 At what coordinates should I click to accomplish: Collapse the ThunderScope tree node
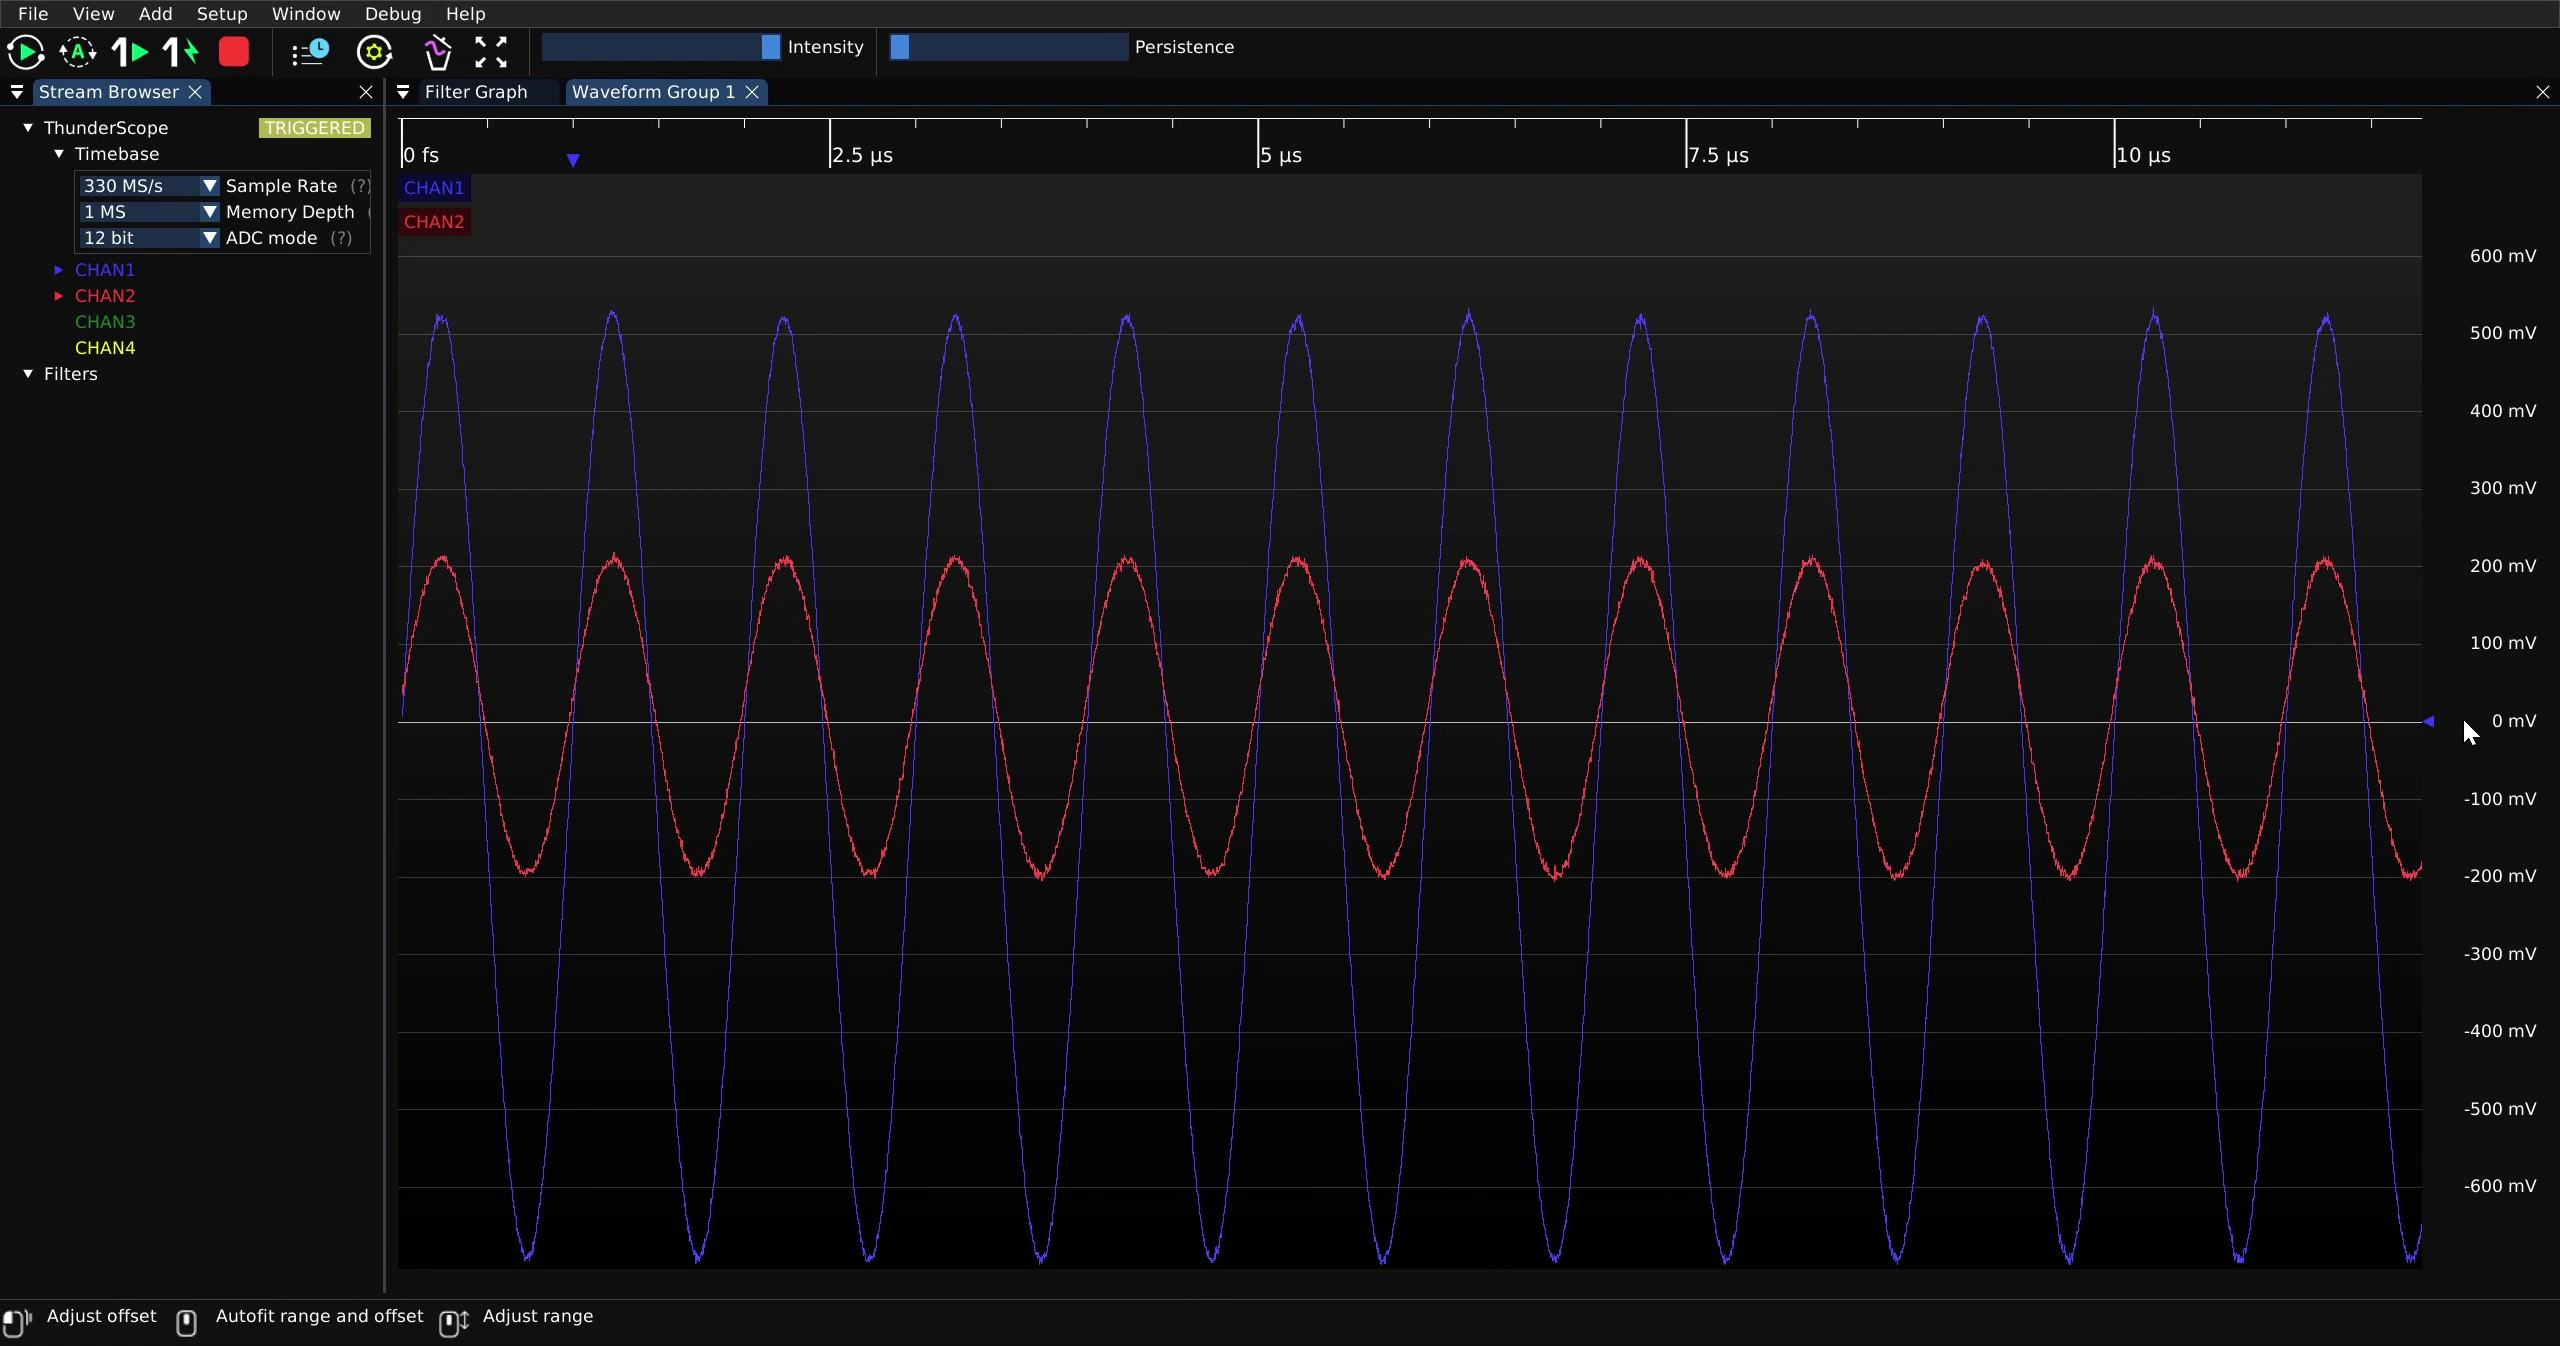click(28, 128)
